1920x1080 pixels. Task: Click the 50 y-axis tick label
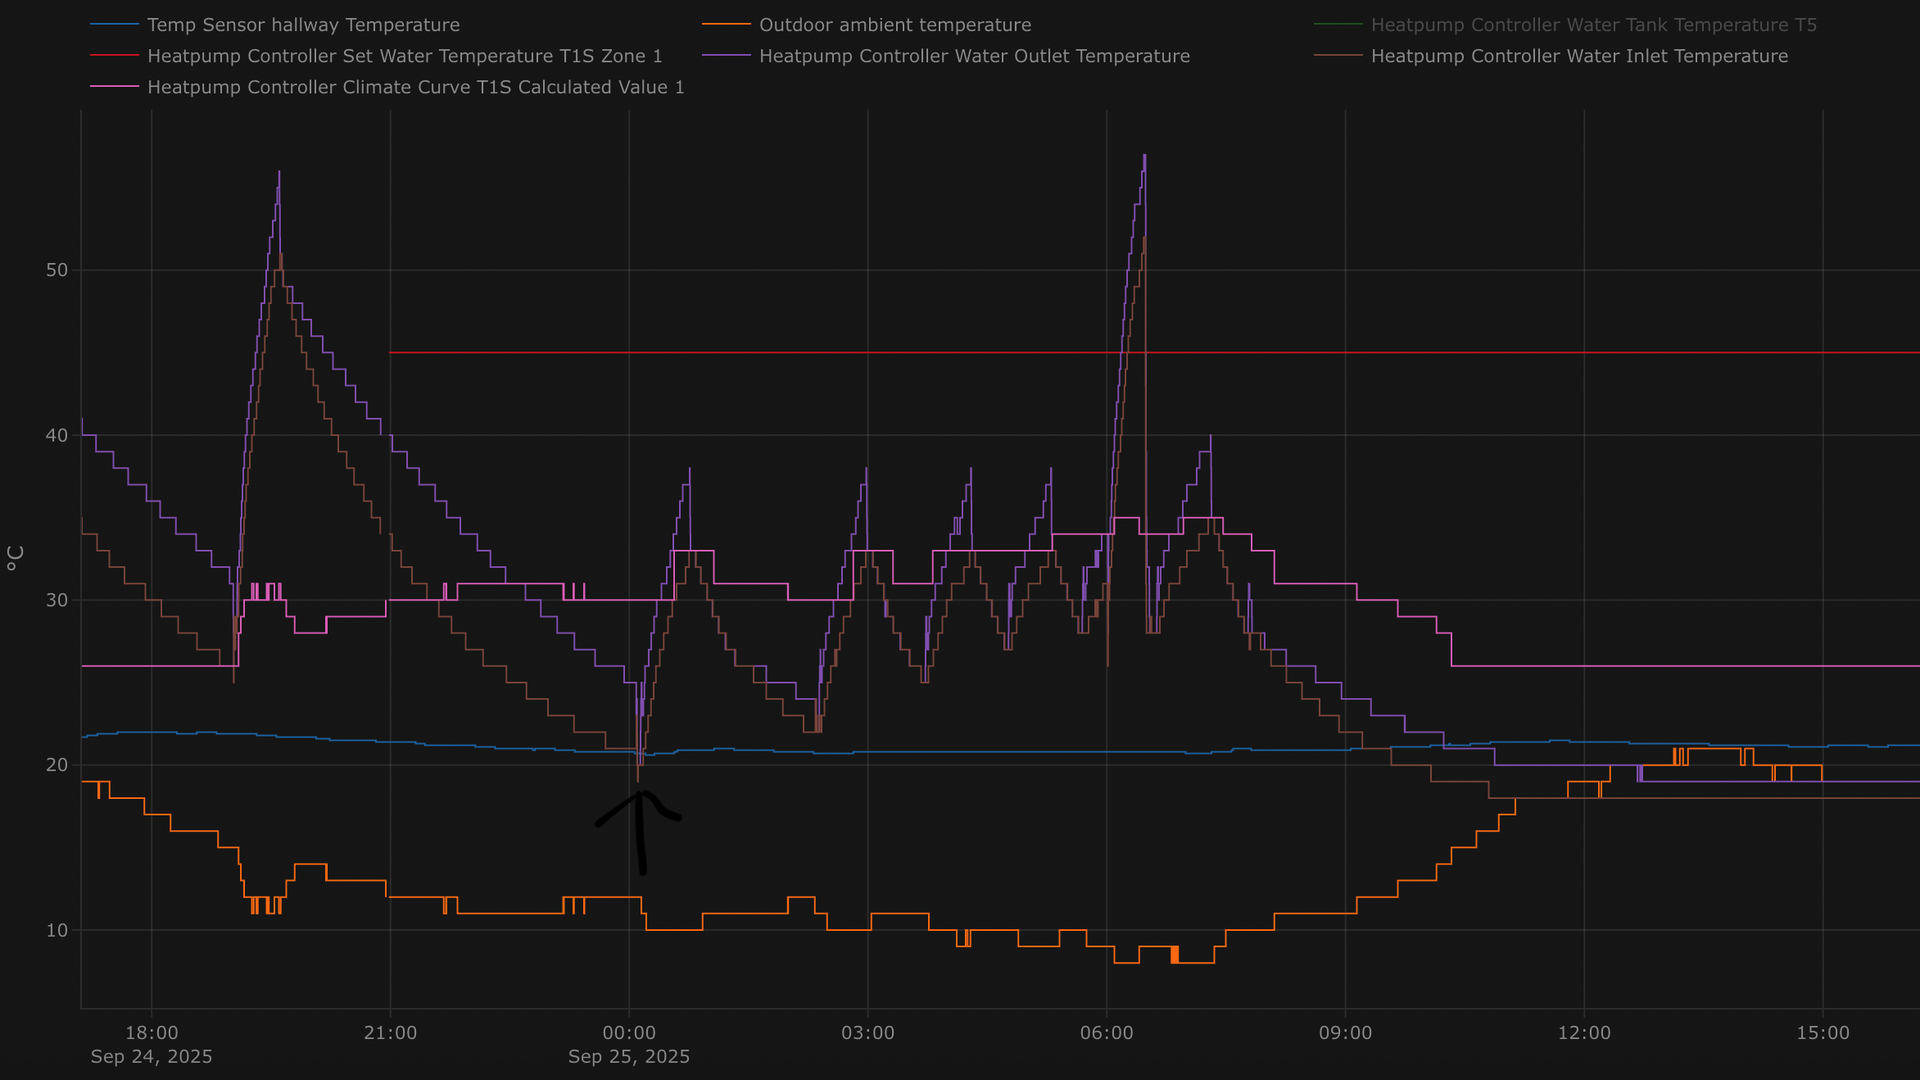(57, 270)
